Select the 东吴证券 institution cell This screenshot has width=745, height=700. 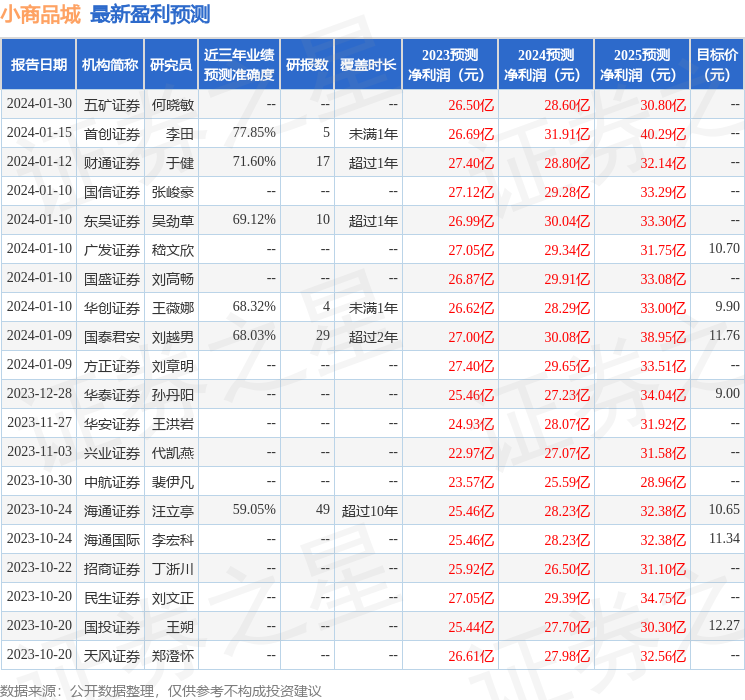coord(112,221)
